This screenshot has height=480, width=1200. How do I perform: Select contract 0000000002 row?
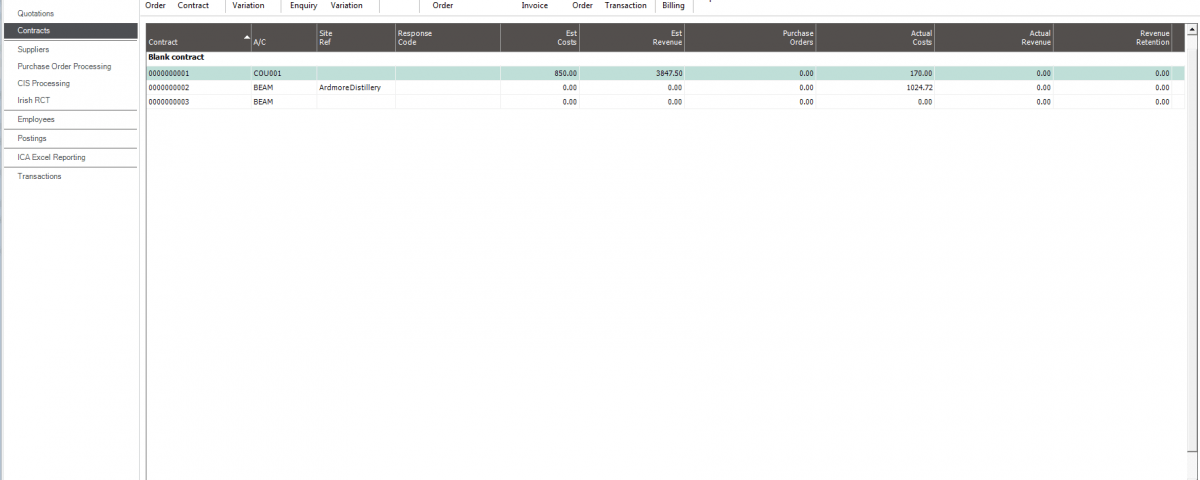tap(665, 87)
